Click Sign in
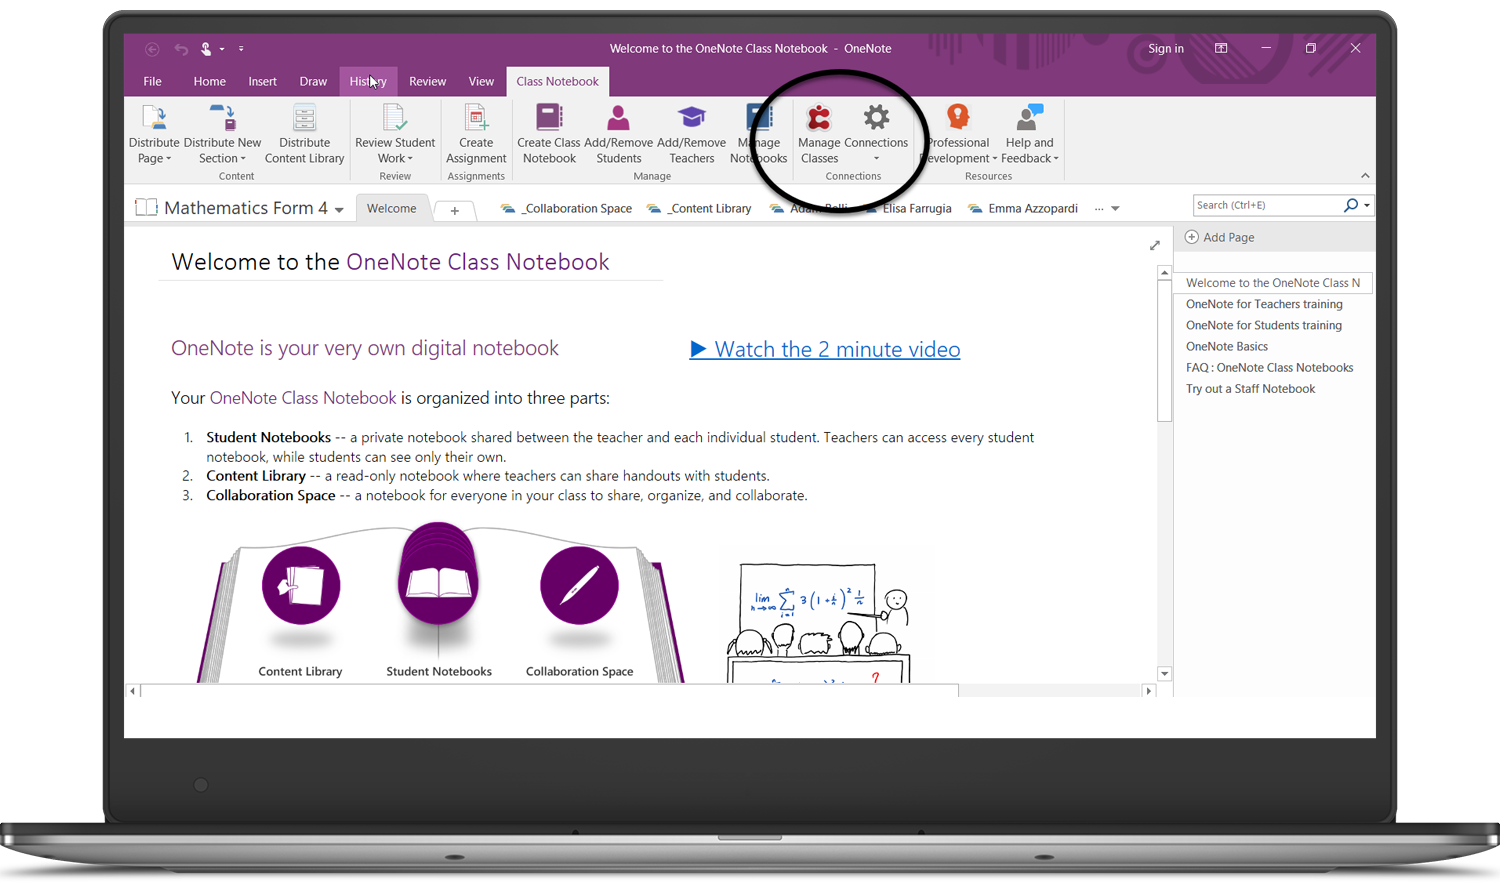Image resolution: width=1500 pixels, height=883 pixels. [x=1165, y=48]
